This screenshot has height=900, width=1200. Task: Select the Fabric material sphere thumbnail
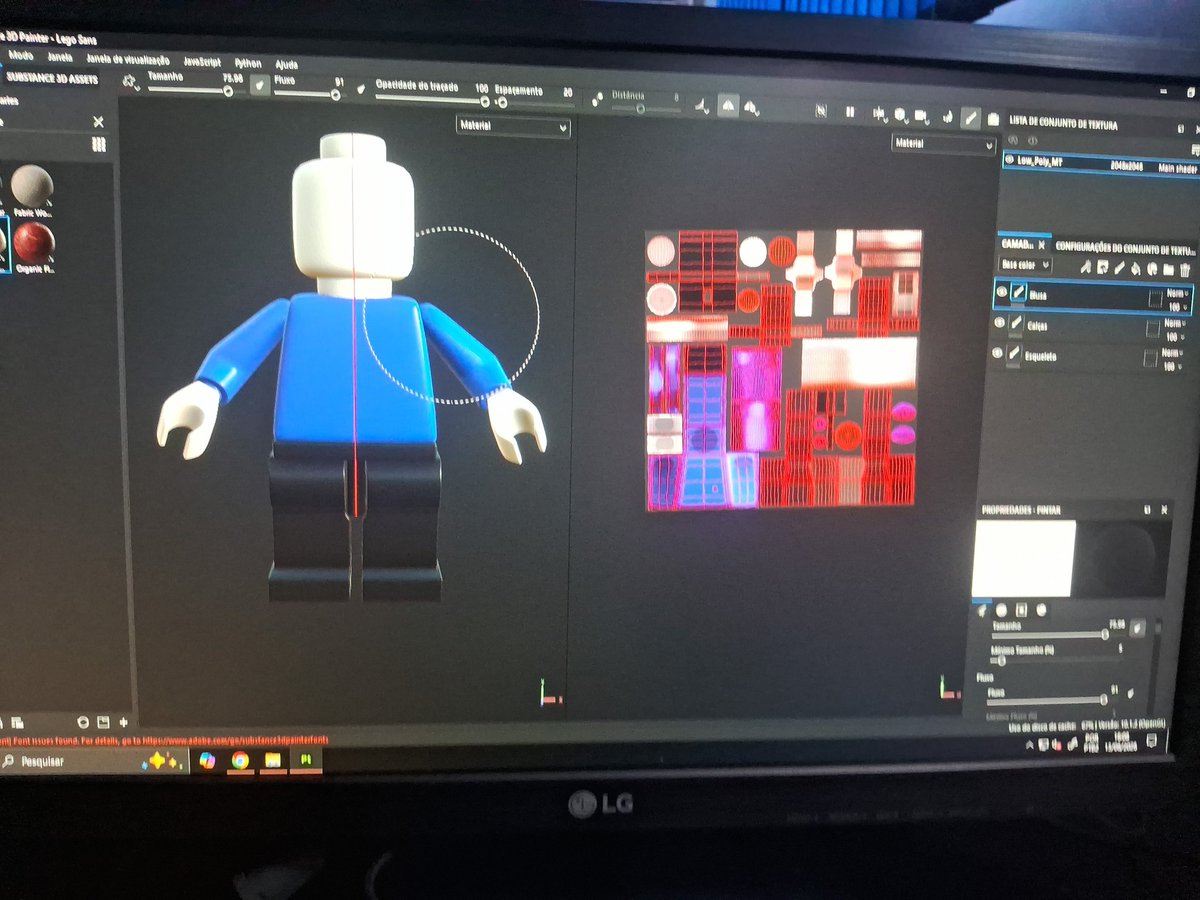click(x=33, y=186)
